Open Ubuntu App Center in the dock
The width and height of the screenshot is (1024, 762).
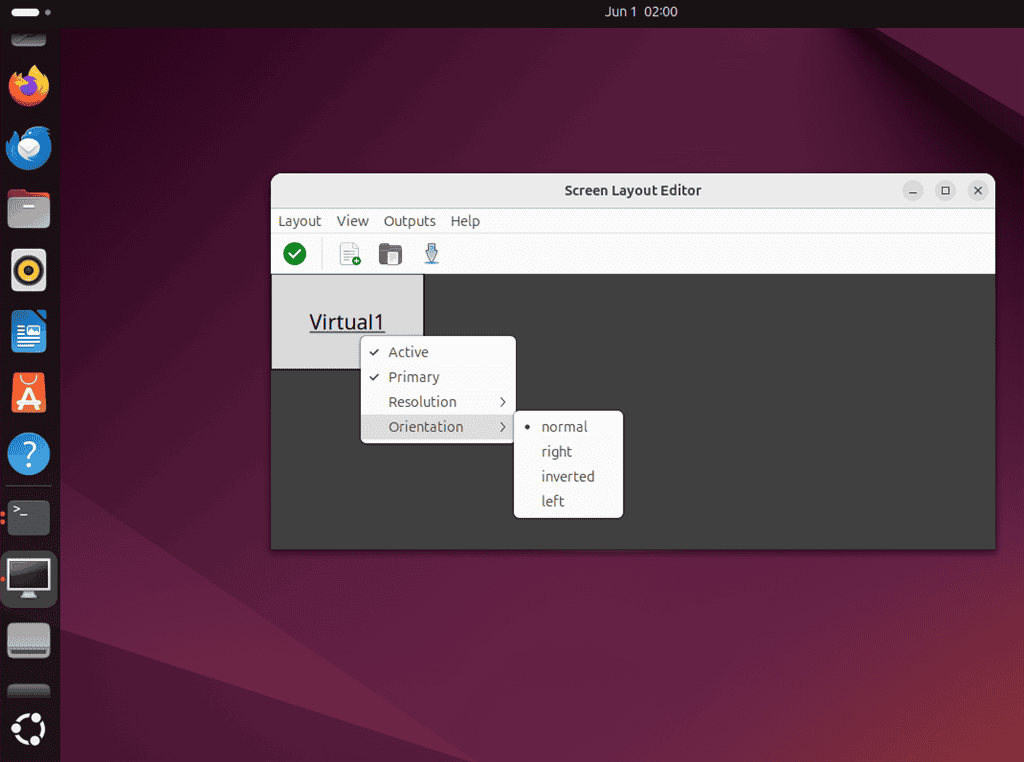(x=29, y=392)
